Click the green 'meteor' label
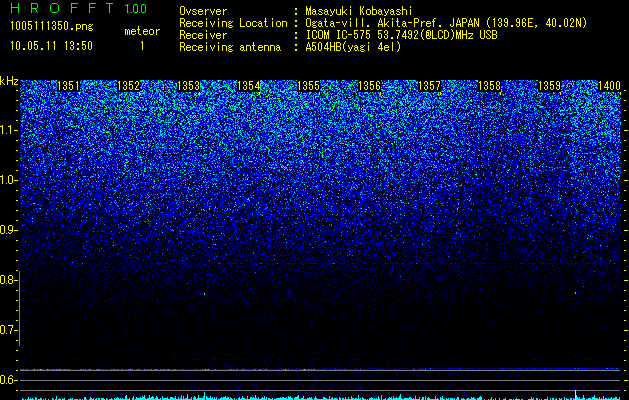629x400 pixels. (x=142, y=31)
